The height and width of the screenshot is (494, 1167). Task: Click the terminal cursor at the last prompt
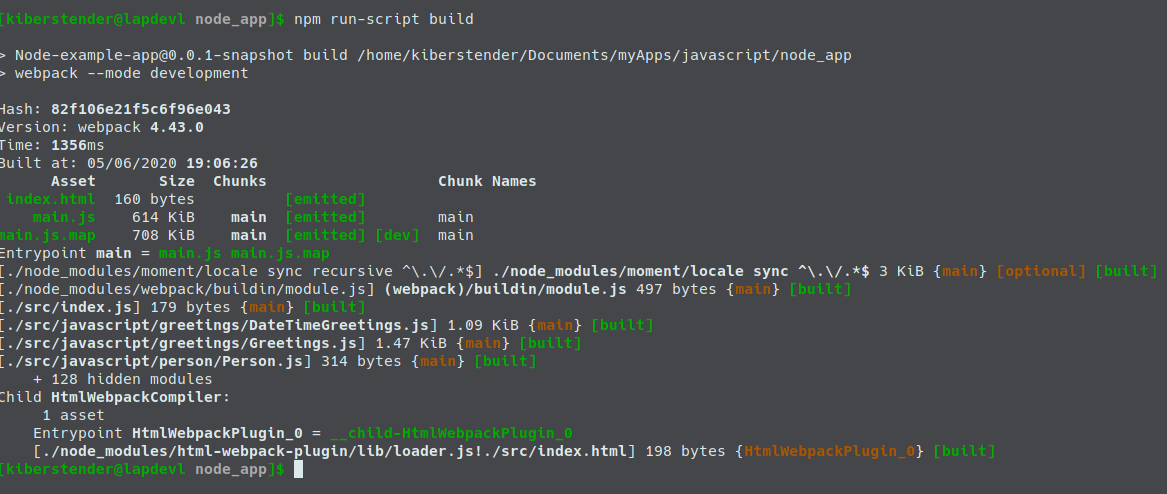coord(298,469)
